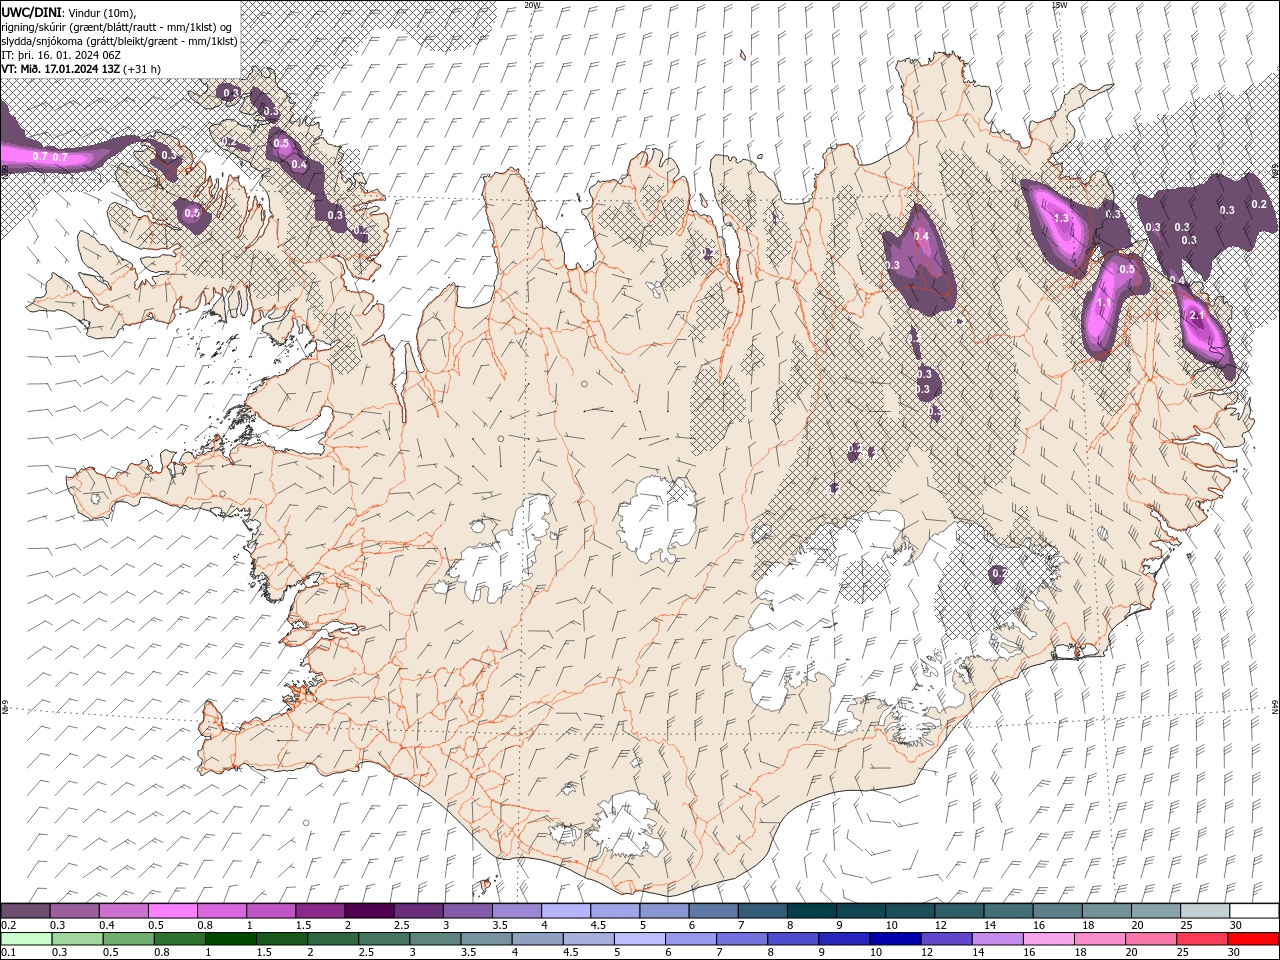This screenshot has width=1280, height=960.
Task: Select bottom legend row swatch starting at 2.5
Action: tap(384, 939)
